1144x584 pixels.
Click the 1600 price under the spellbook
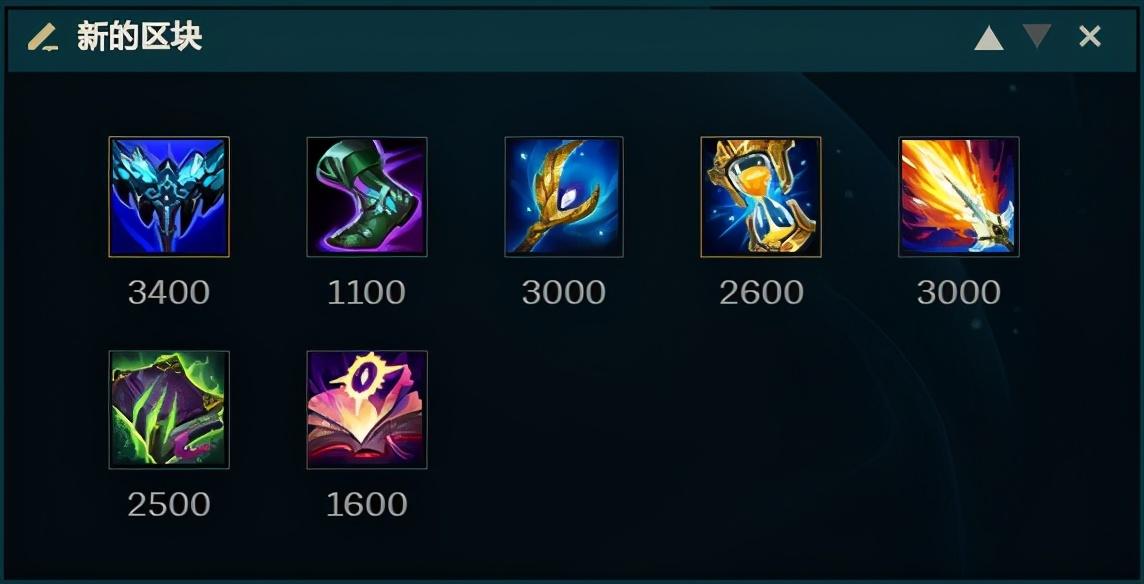[366, 504]
